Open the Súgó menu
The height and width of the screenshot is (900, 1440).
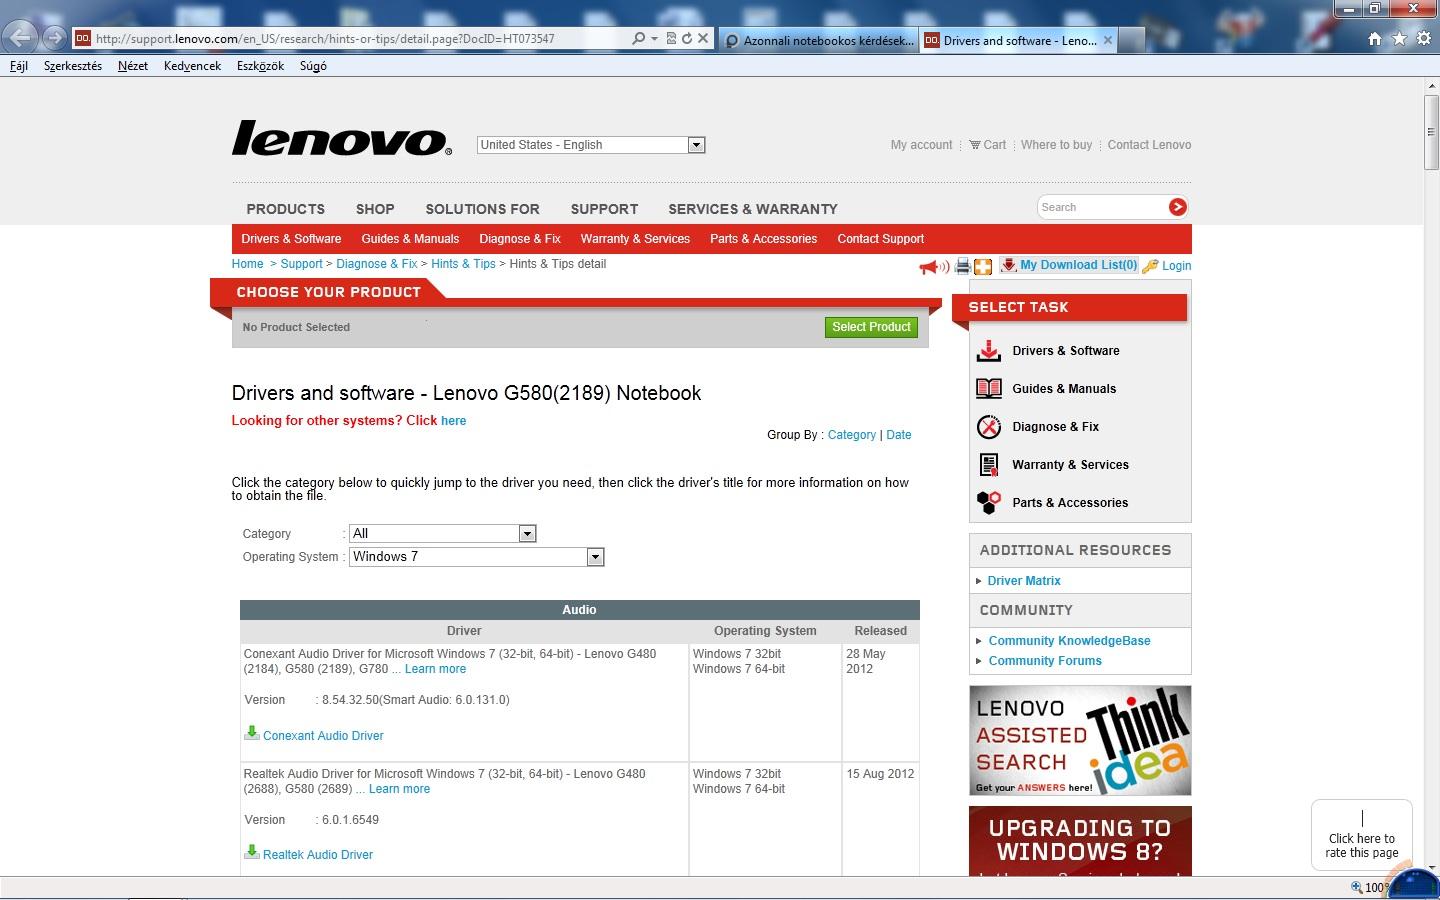313,66
